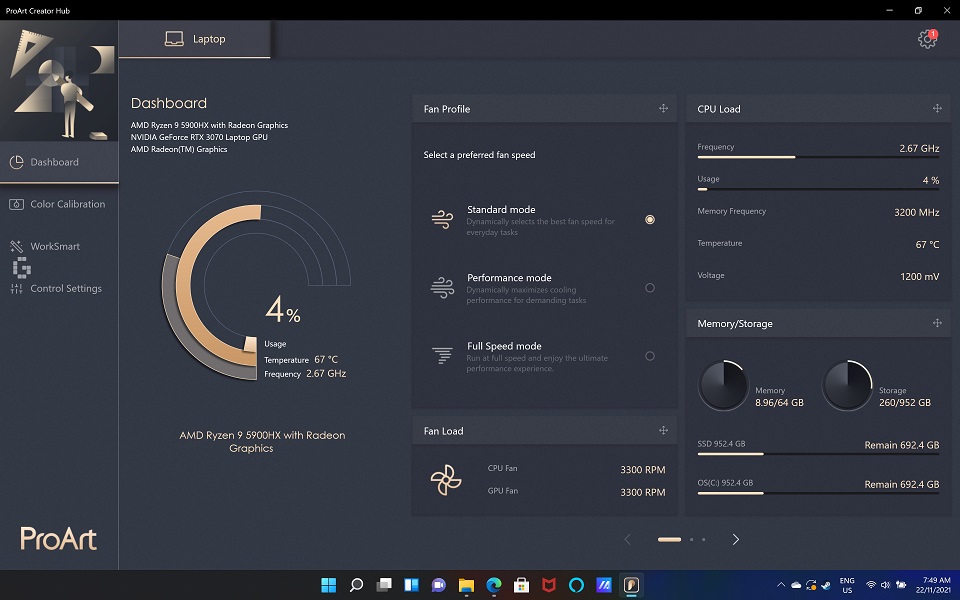Click the SSD 952.4 GB storage bar
Image resolution: width=960 pixels, height=600 pixels.
[818, 454]
